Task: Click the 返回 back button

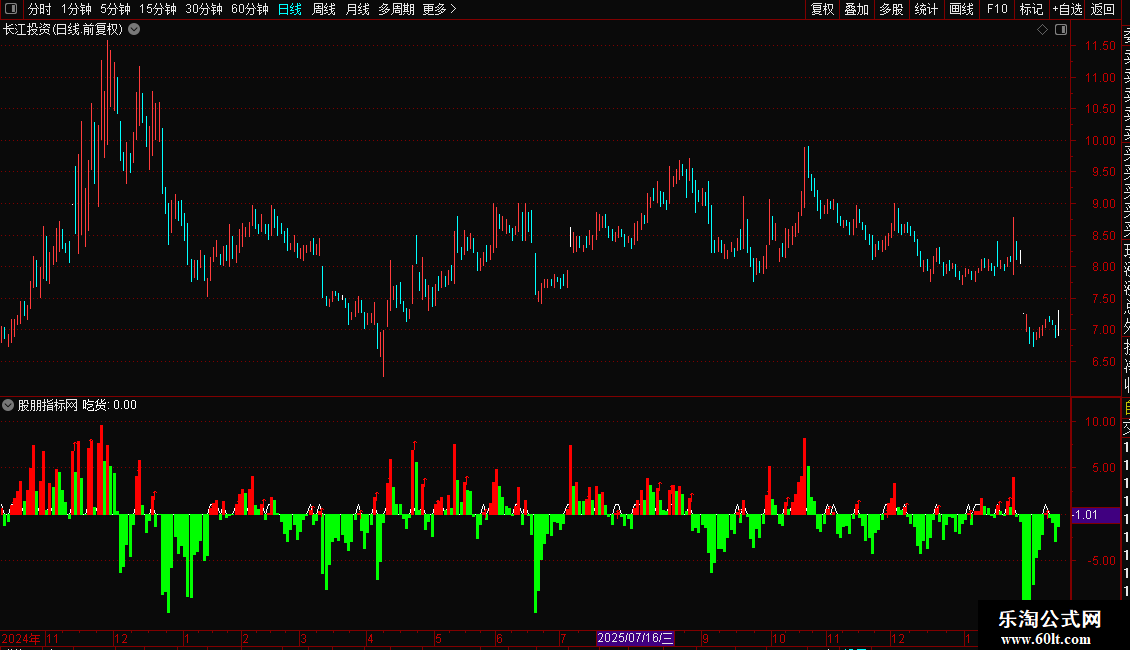Action: (1103, 9)
